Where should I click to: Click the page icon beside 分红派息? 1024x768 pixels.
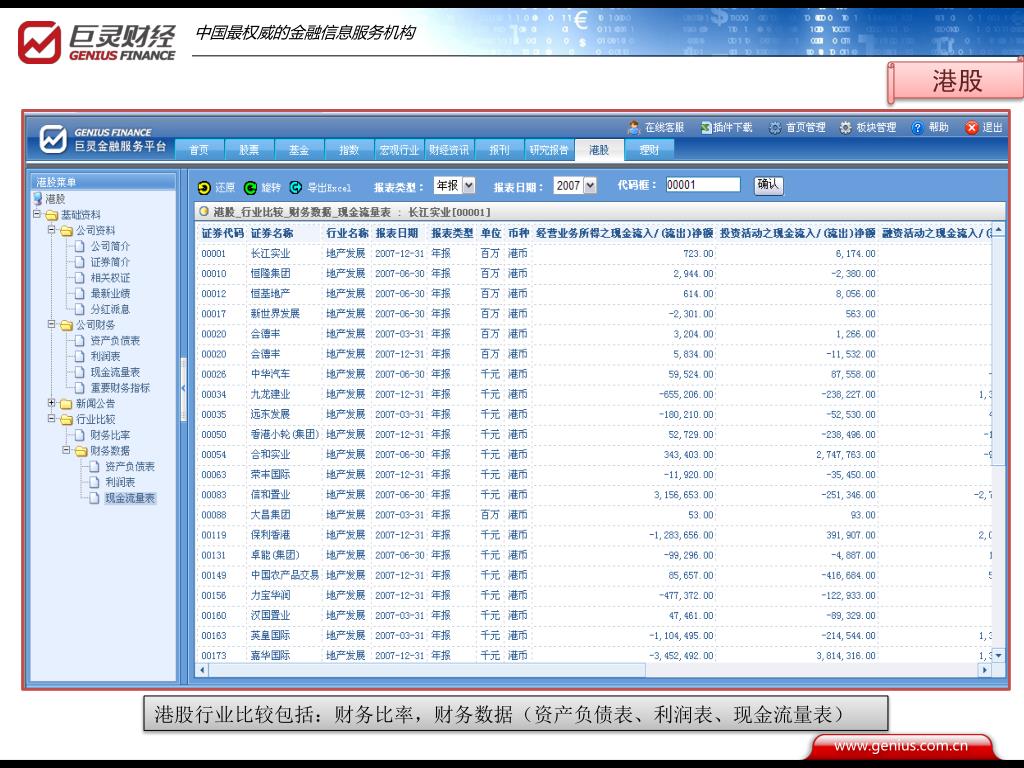79,309
